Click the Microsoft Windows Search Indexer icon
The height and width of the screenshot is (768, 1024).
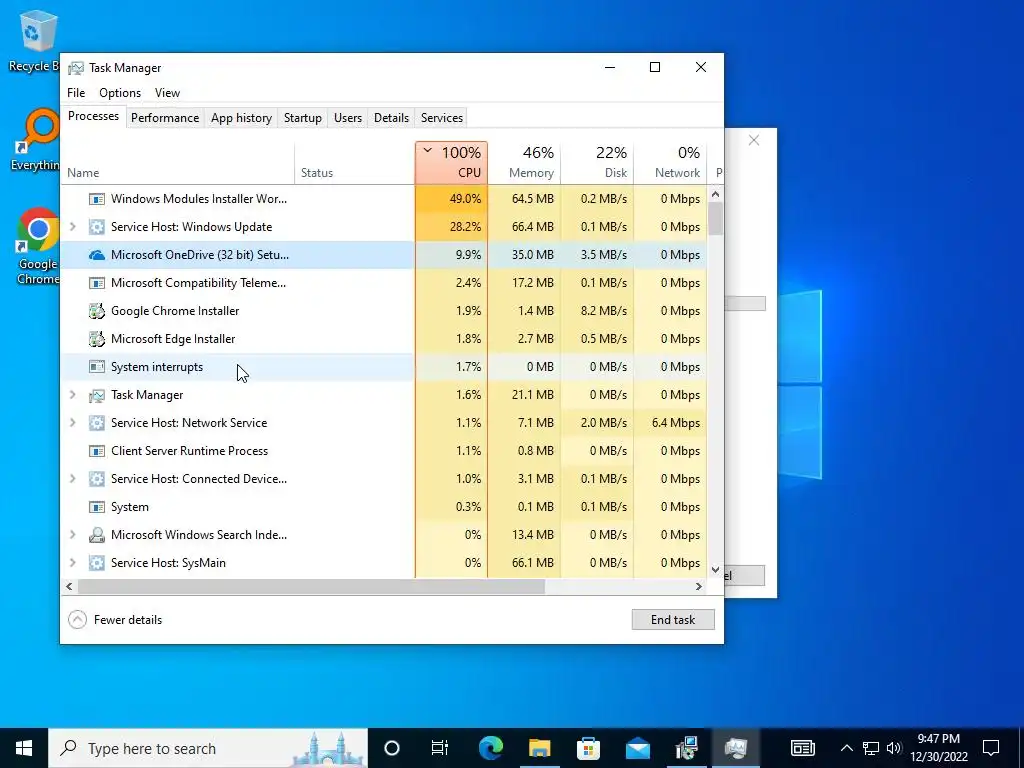(x=97, y=535)
